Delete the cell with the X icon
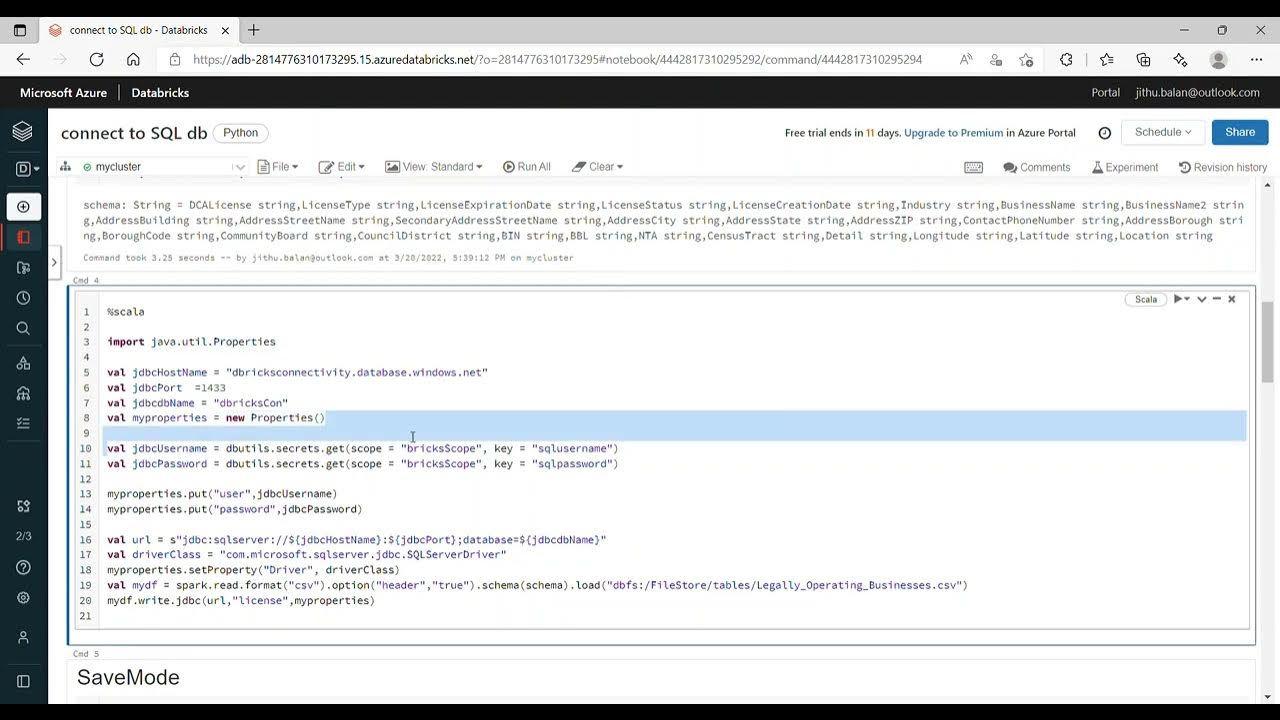1280x720 pixels. [x=1232, y=299]
